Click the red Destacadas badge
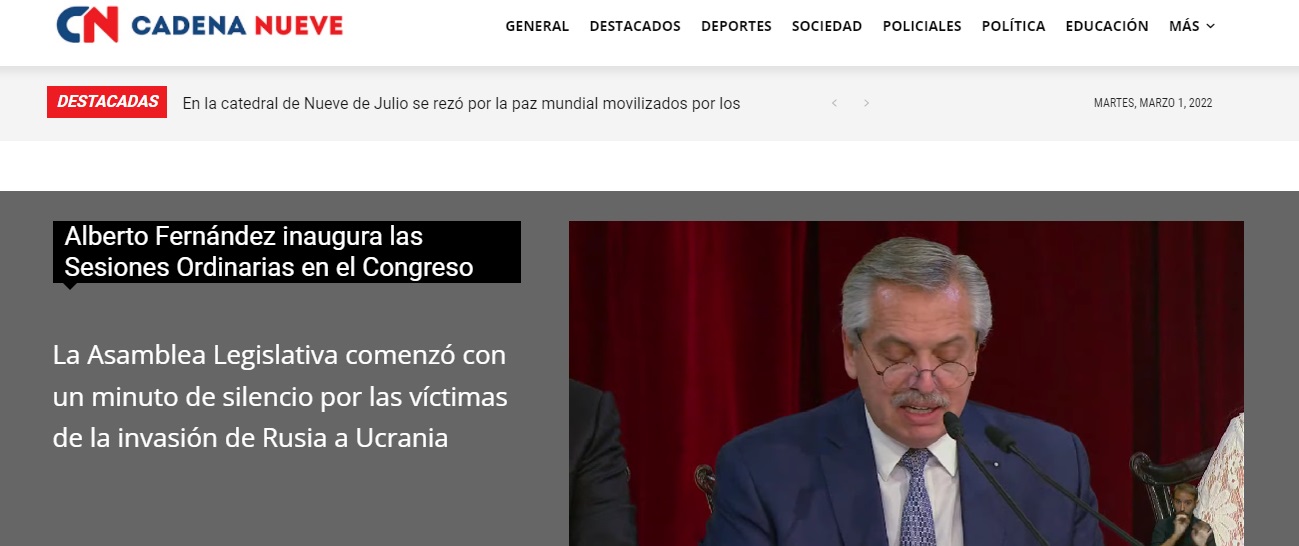 pos(108,102)
